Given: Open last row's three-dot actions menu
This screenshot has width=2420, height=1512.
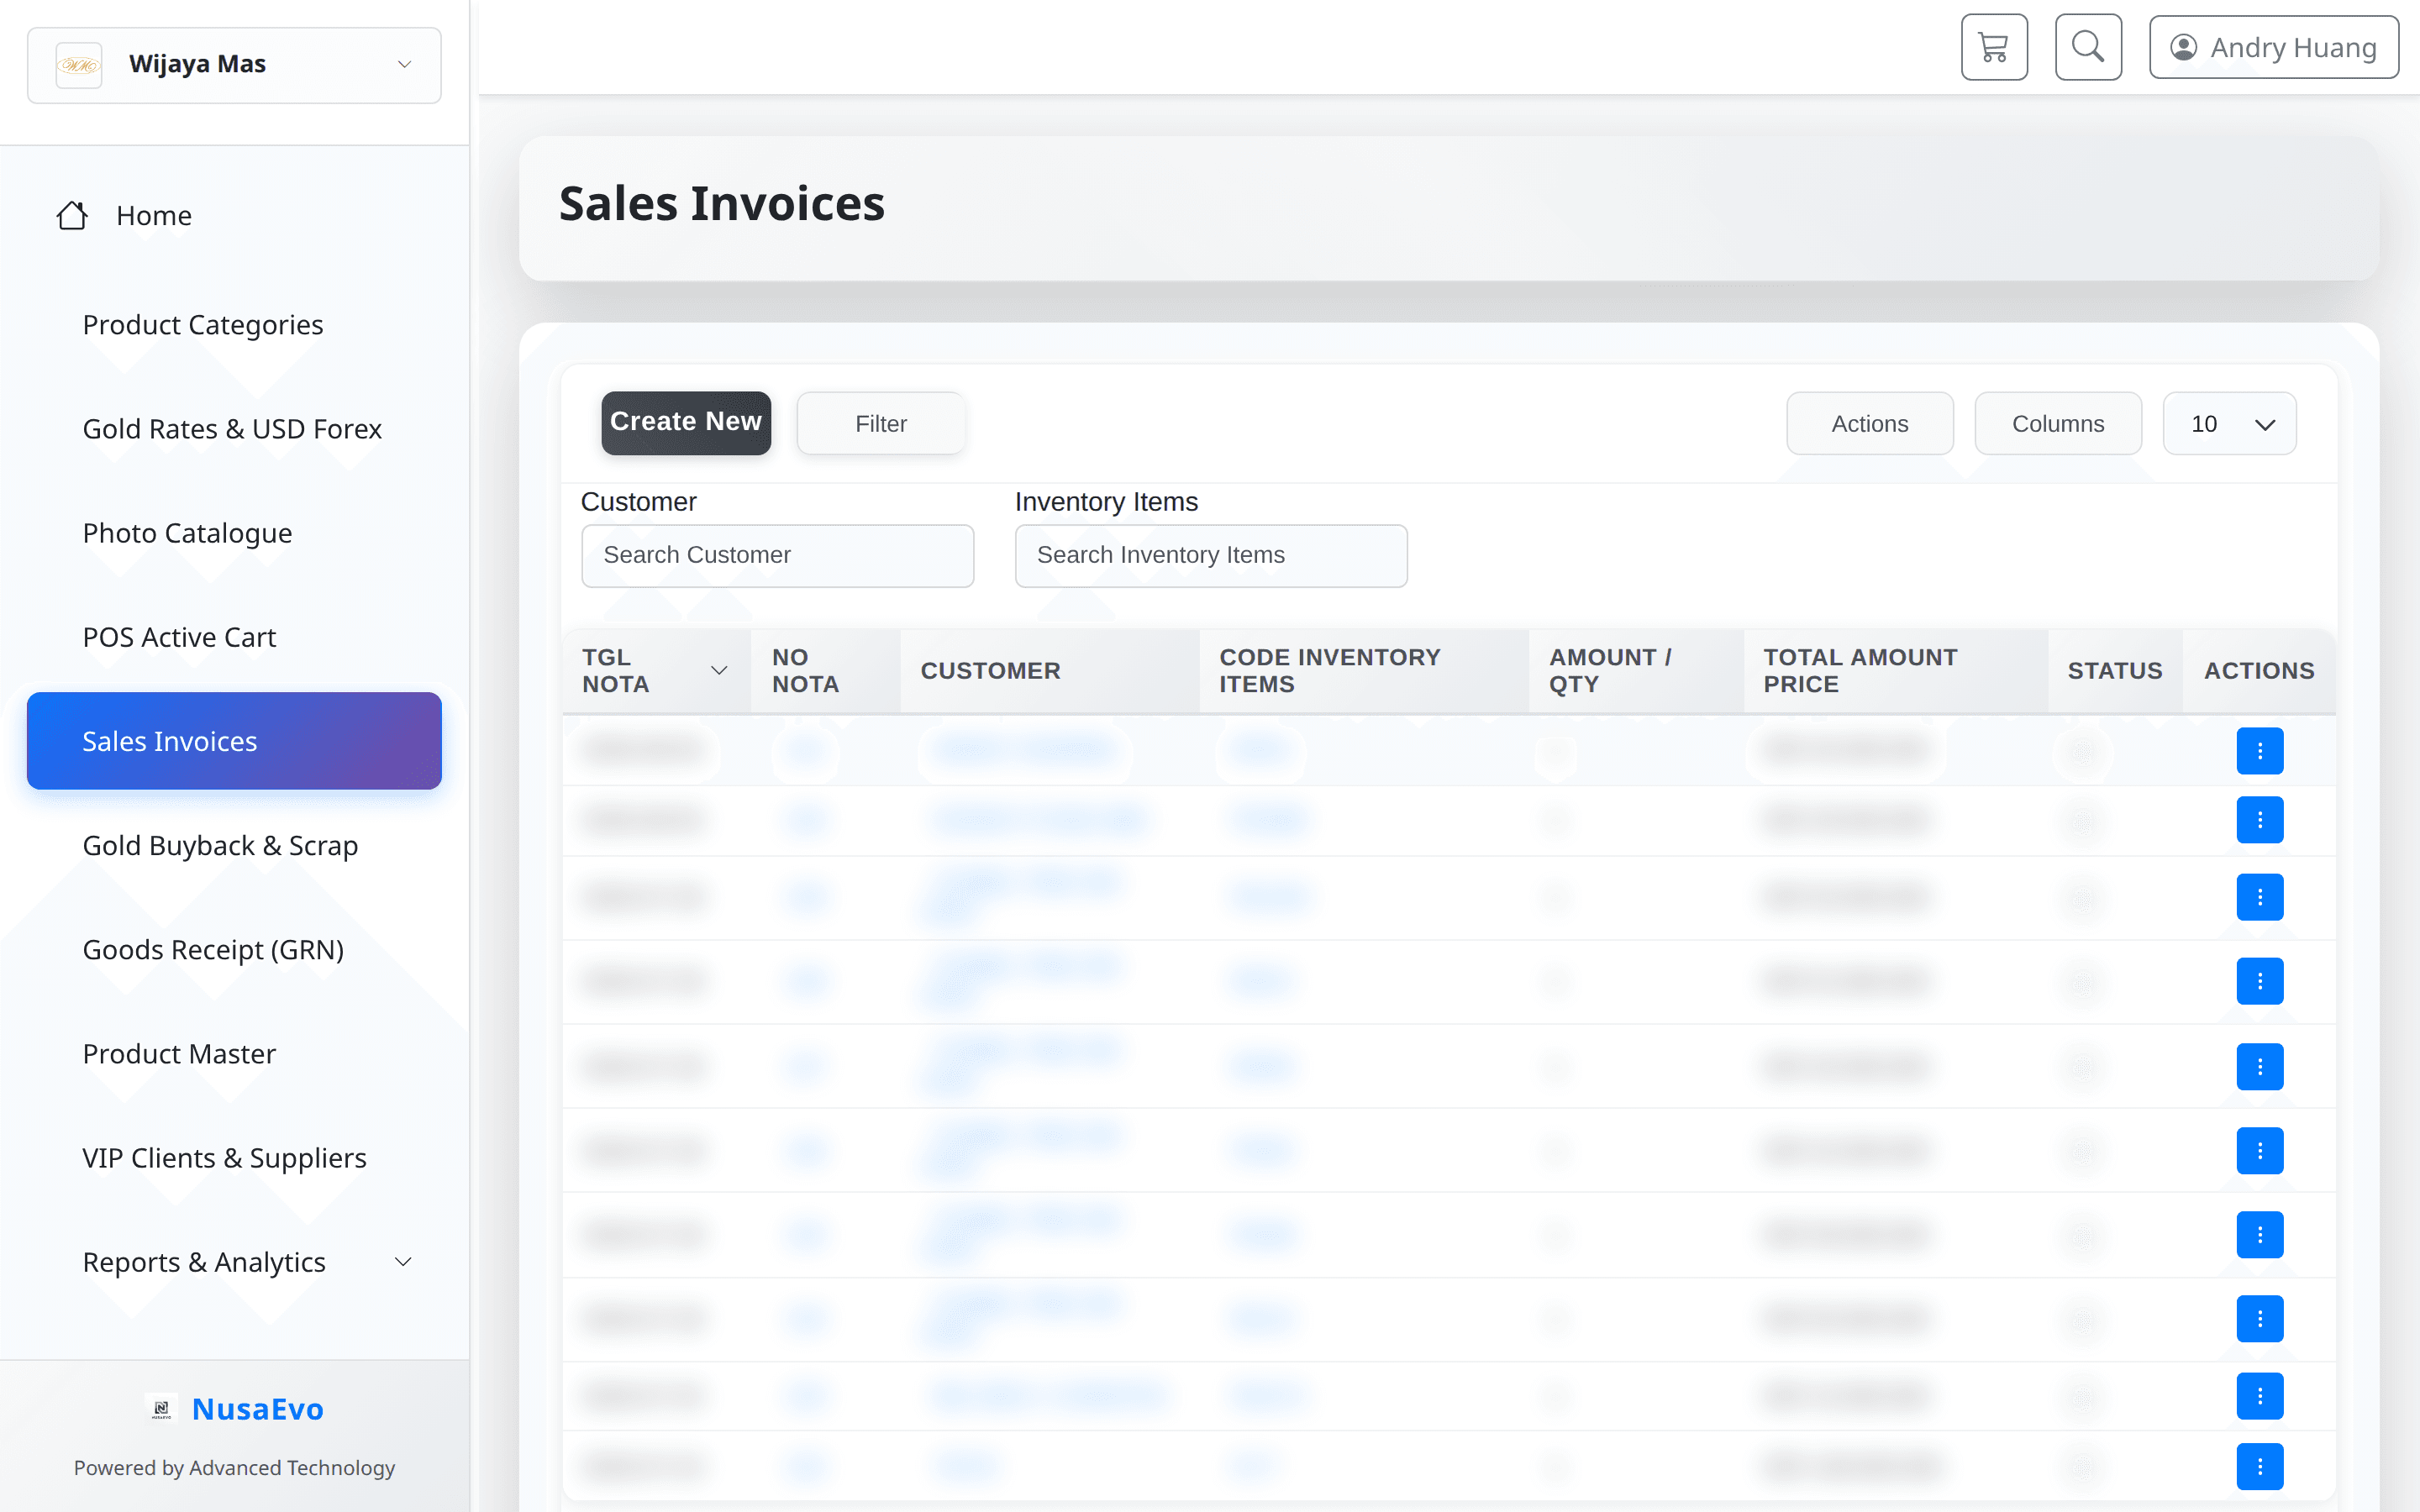Looking at the screenshot, I should click(x=2260, y=1467).
